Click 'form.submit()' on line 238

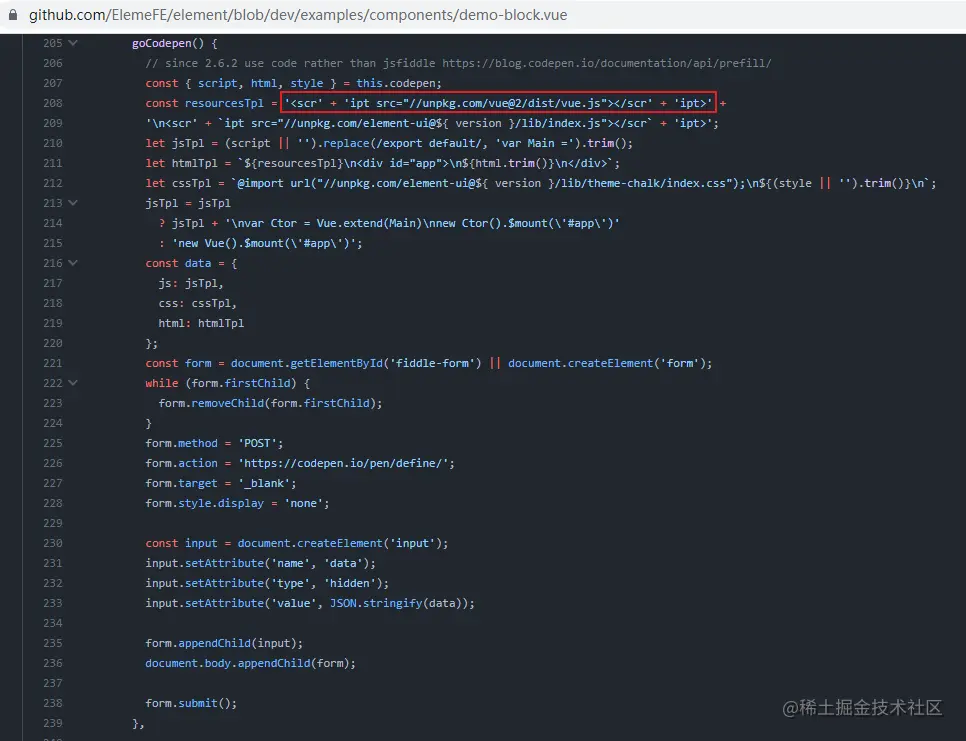point(188,703)
